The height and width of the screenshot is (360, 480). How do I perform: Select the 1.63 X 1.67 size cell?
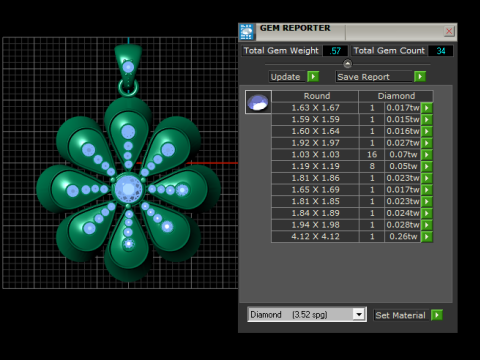315,108
